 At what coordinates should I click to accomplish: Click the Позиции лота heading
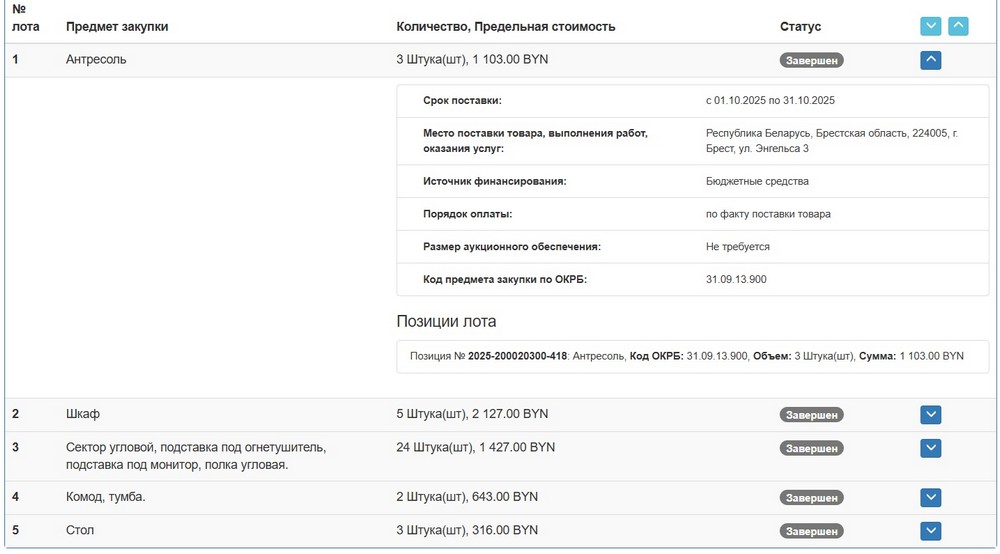[446, 321]
